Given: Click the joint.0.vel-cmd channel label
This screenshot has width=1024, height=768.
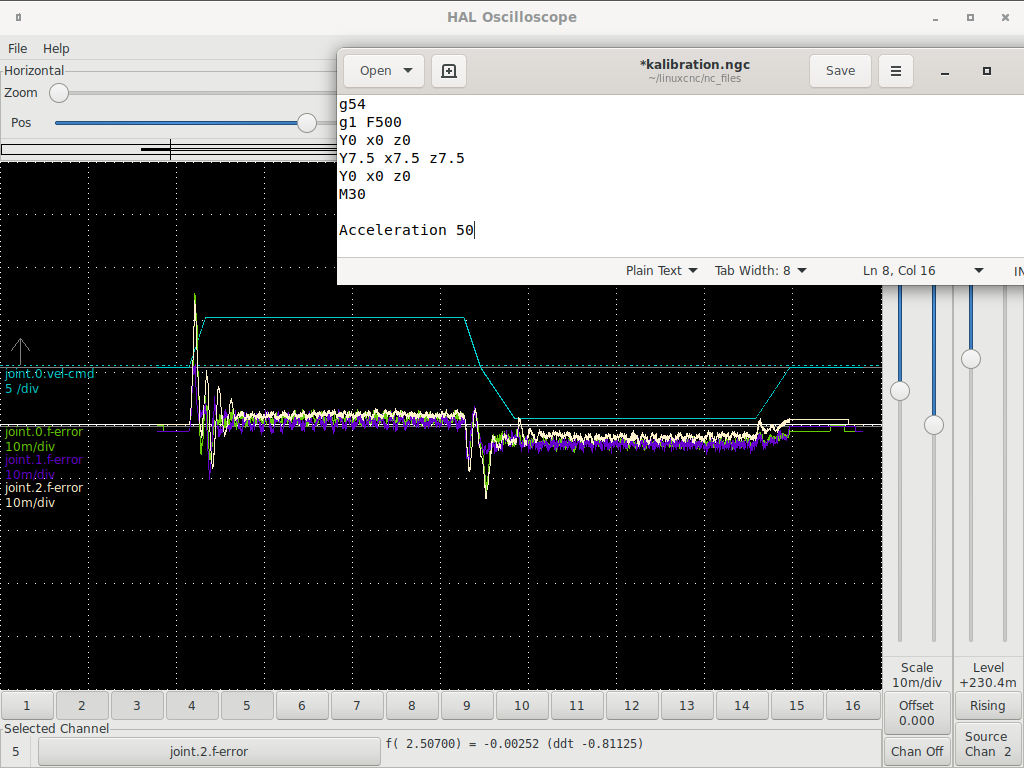Looking at the screenshot, I should tap(50, 374).
